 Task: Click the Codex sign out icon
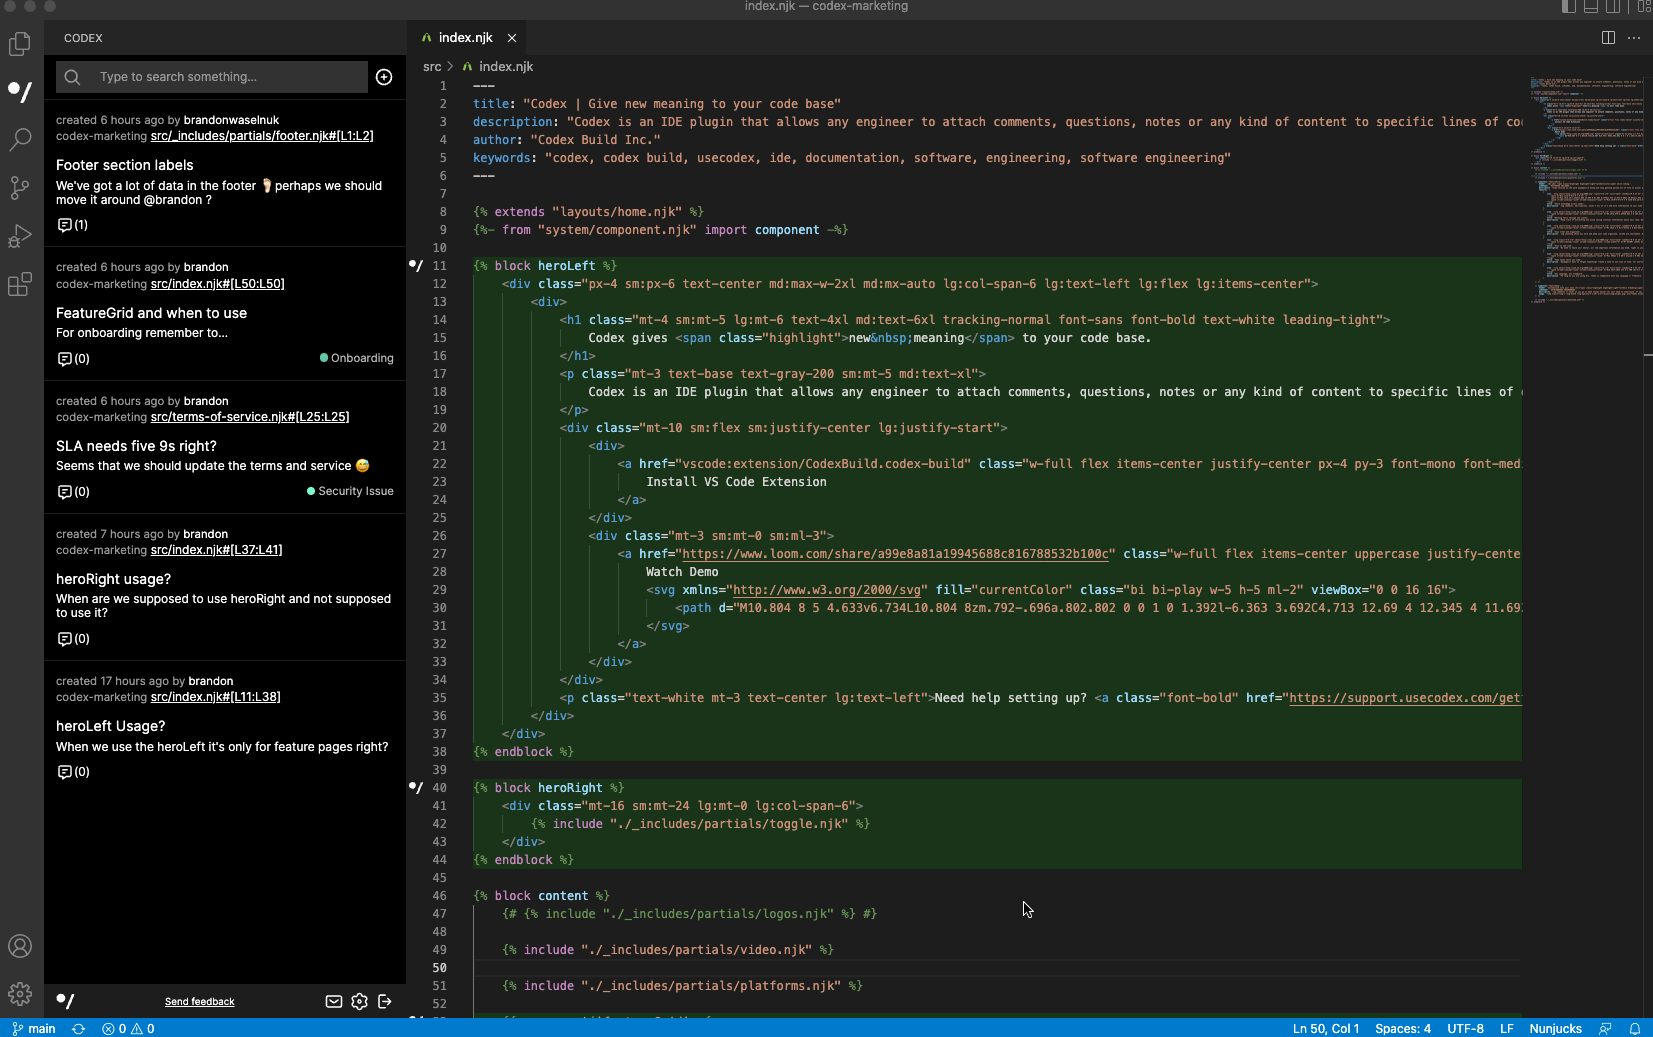(x=385, y=1001)
